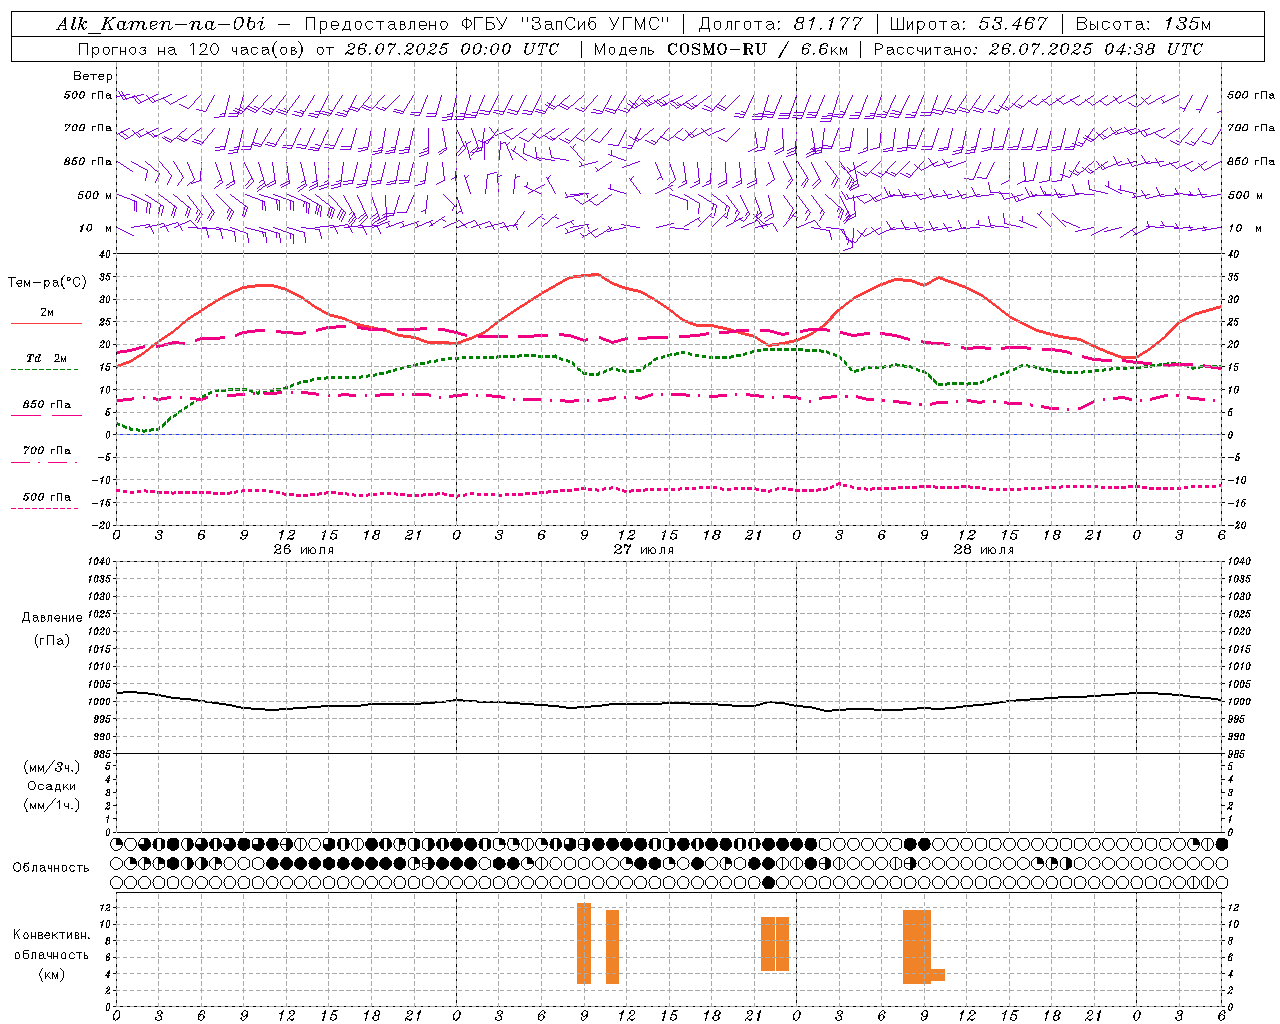
Task: Select the latitude value Широта: 53.467
Action: pyautogui.click(x=968, y=24)
